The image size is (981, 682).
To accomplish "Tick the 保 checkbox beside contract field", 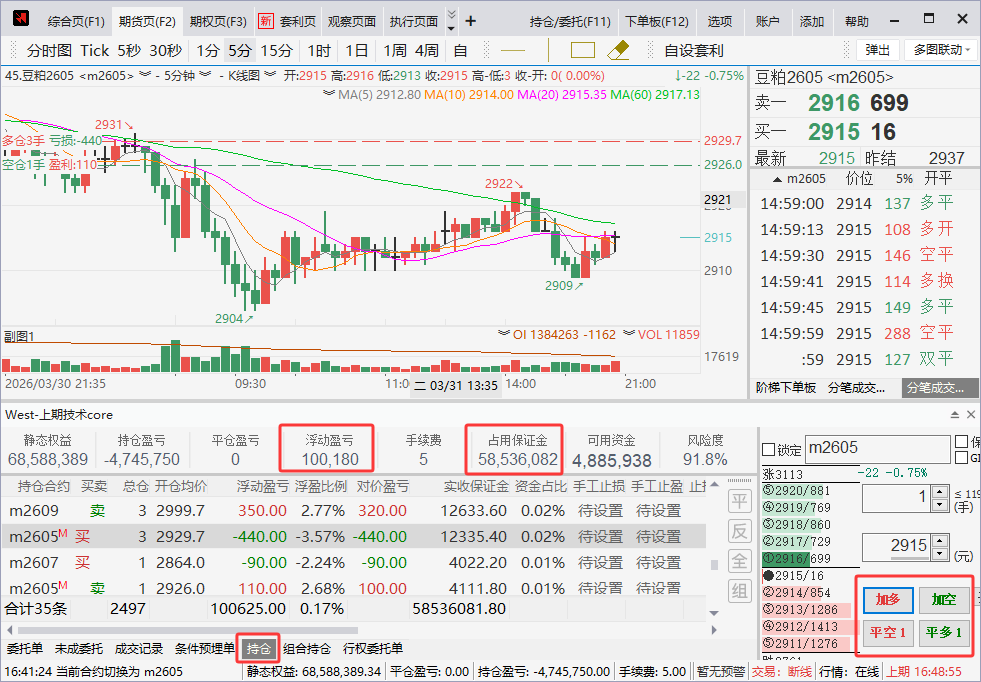I will 962,442.
